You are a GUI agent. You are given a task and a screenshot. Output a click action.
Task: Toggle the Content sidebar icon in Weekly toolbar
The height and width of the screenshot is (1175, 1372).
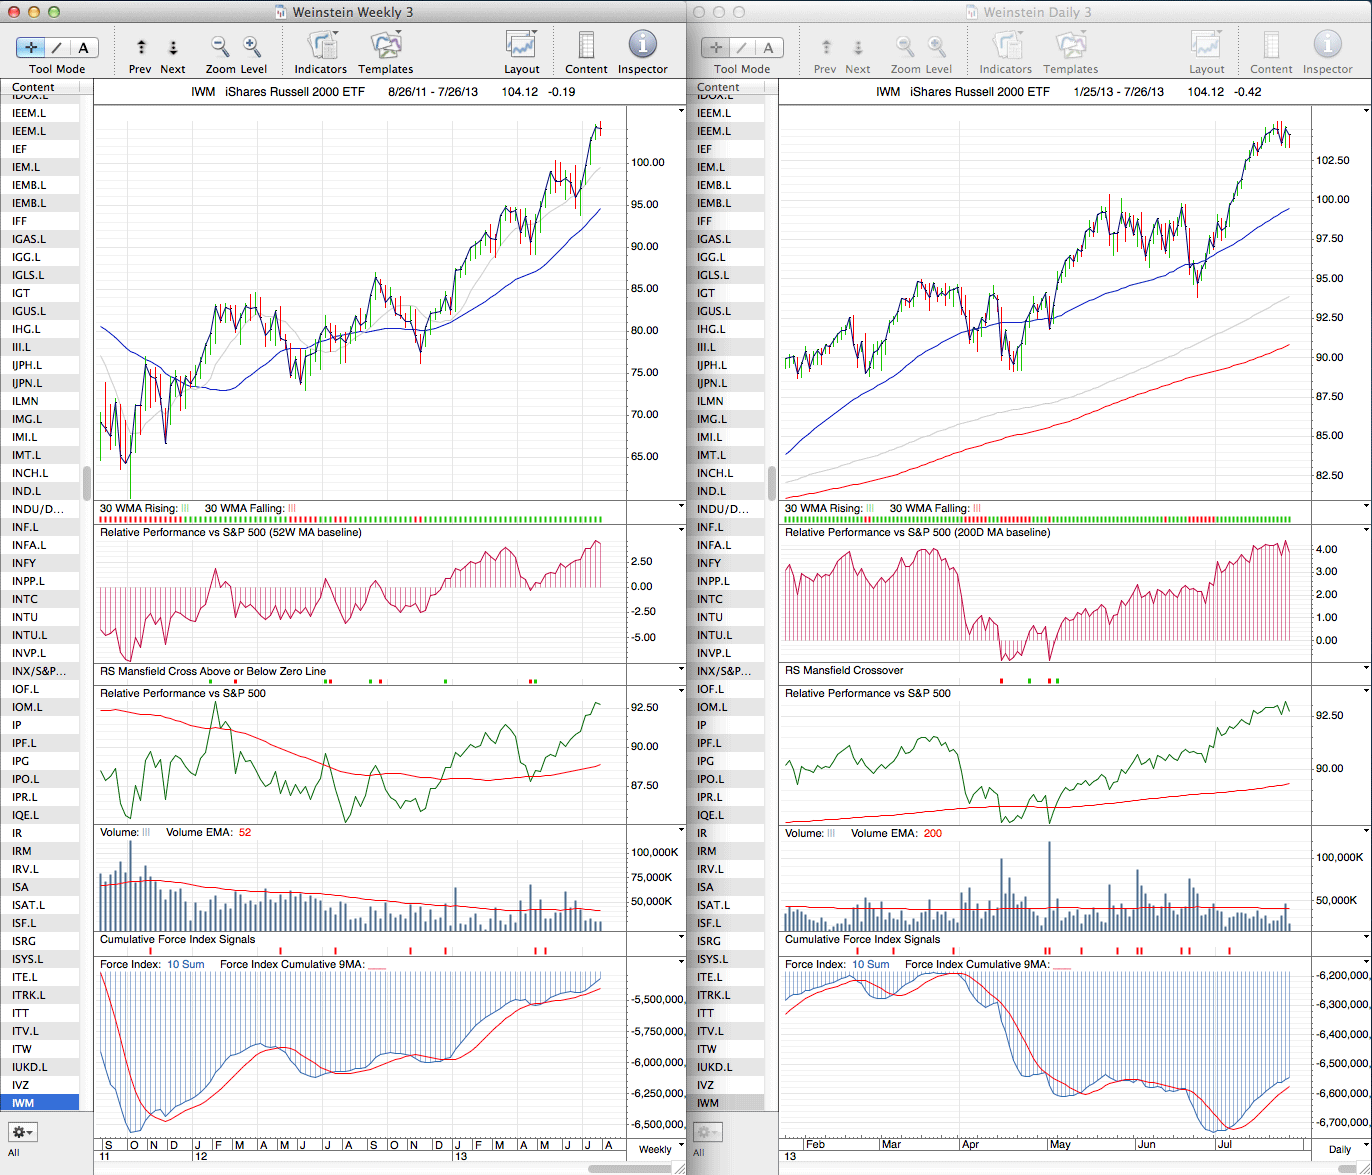click(x=586, y=46)
